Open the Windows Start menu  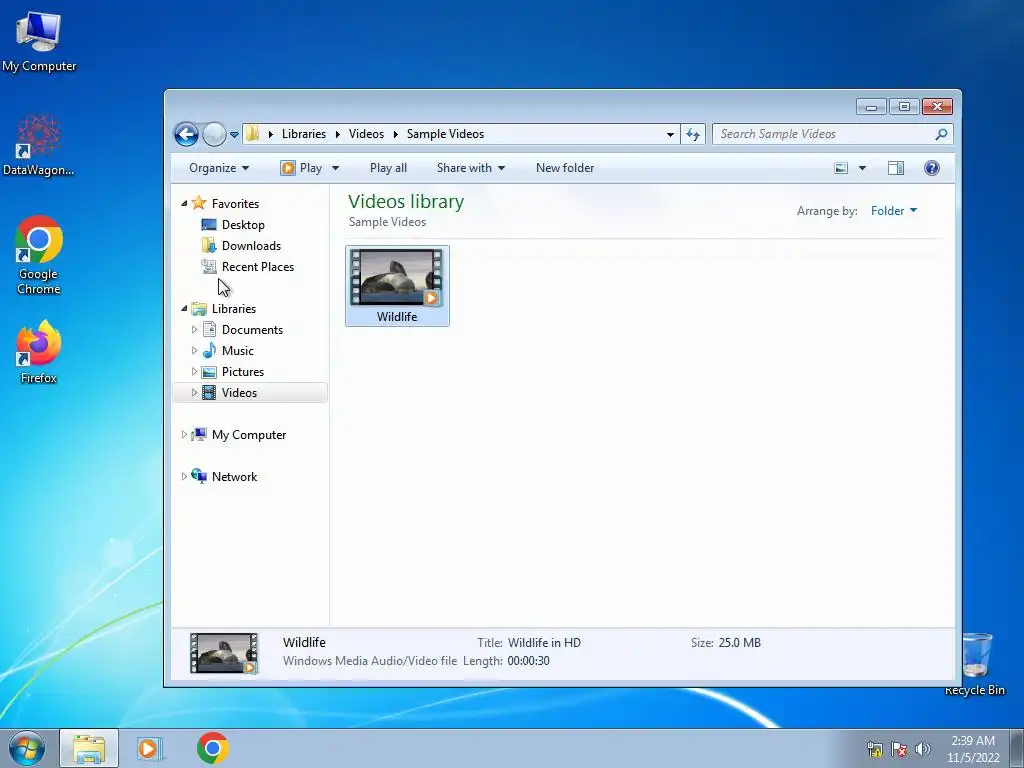tap(27, 748)
